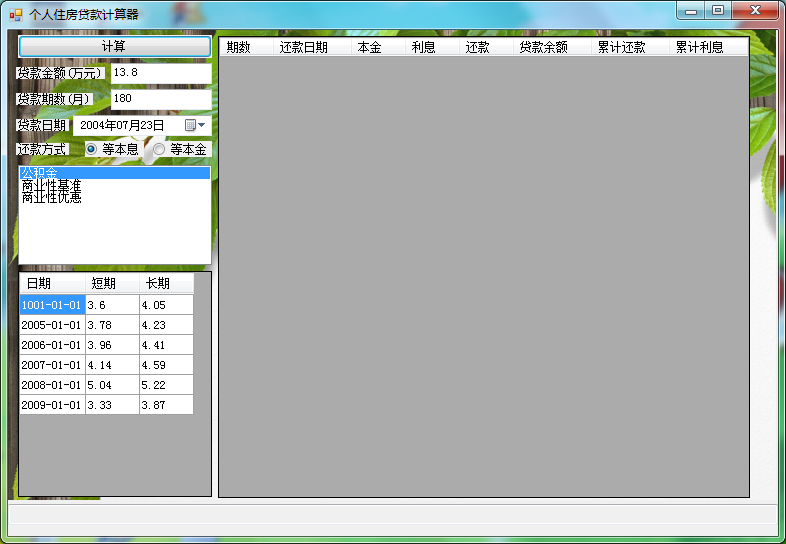The width and height of the screenshot is (786, 544).
Task: Maximize the 个人住房贷款计算器 window
Action: [x=718, y=11]
